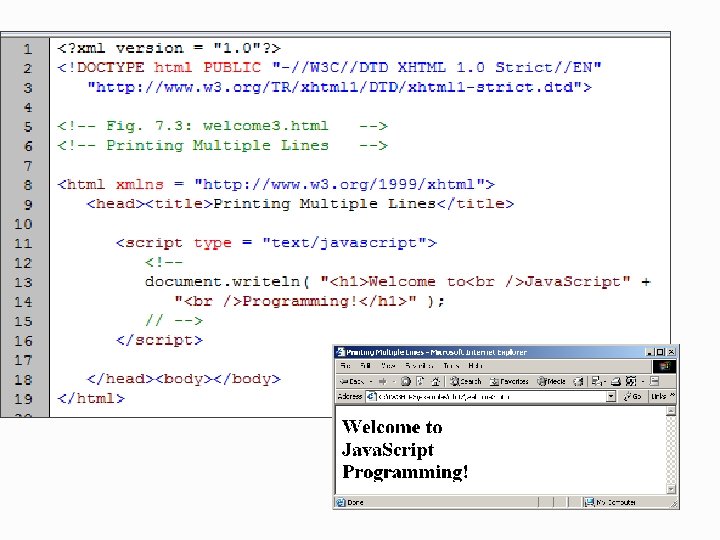
Task: Click the browser scrollbar up arrow
Action: 671,411
